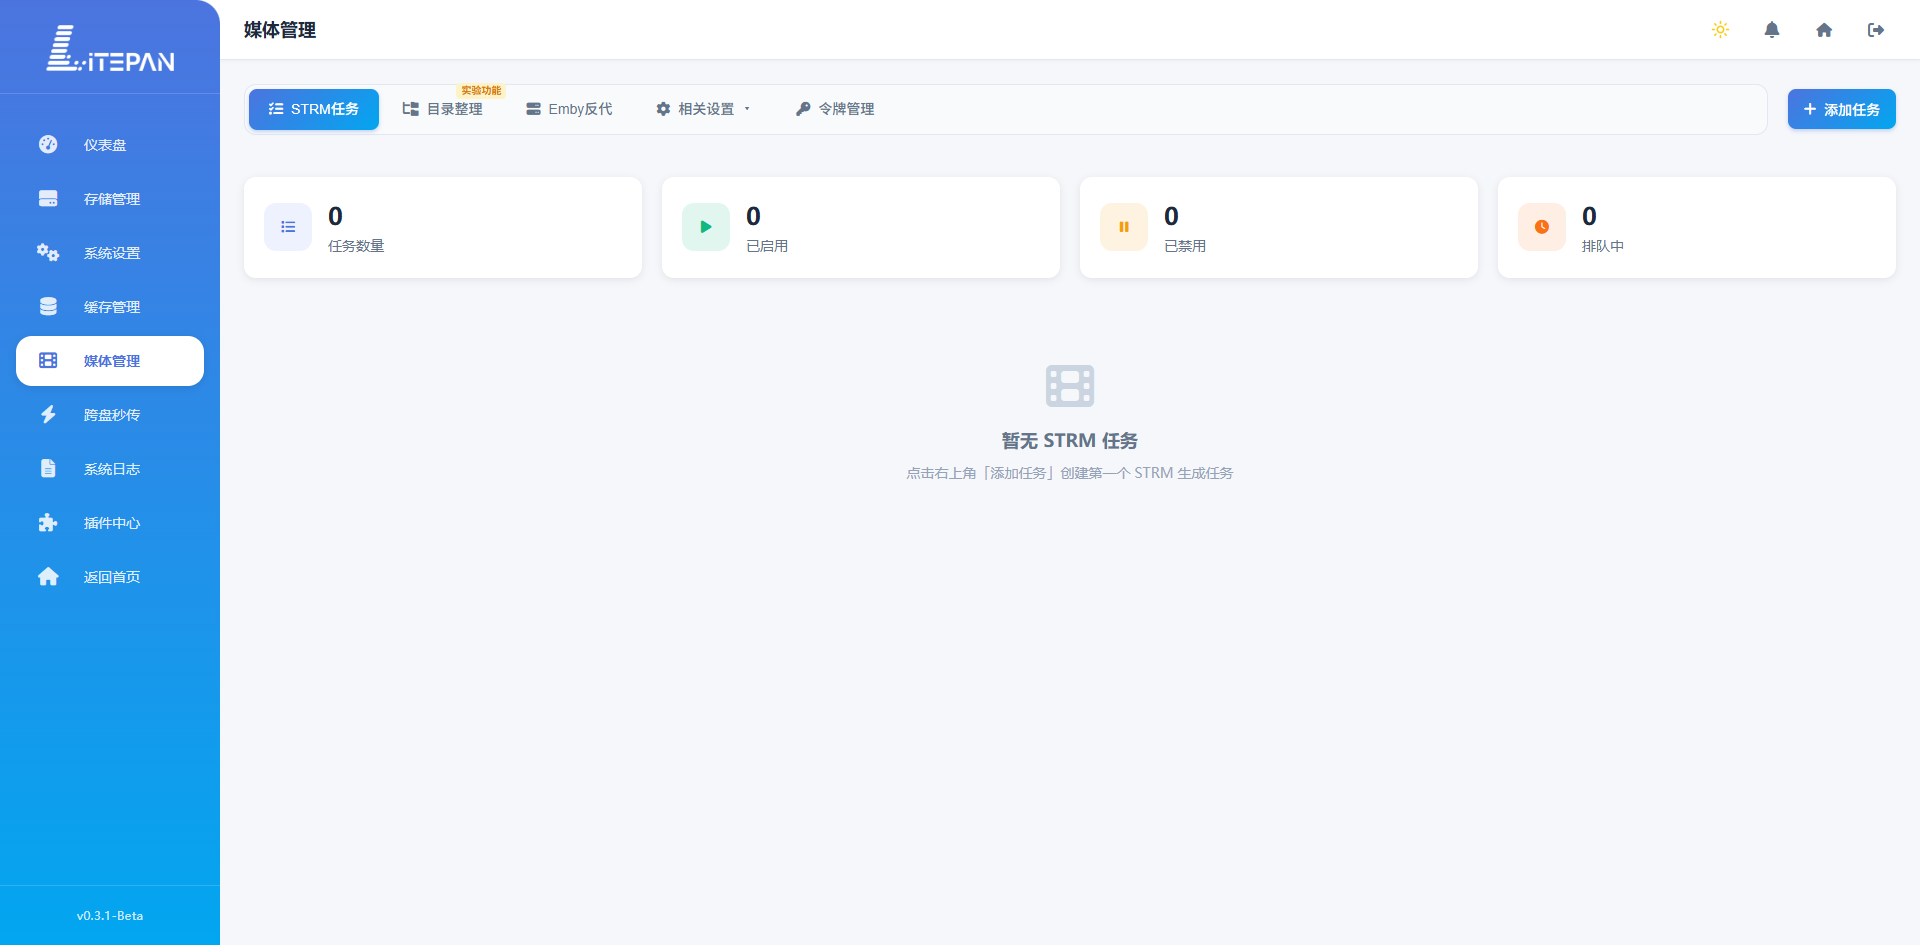This screenshot has height=945, width=1920.
Task: Open 系统日志 system log in sidebar
Action: pyautogui.click(x=110, y=469)
